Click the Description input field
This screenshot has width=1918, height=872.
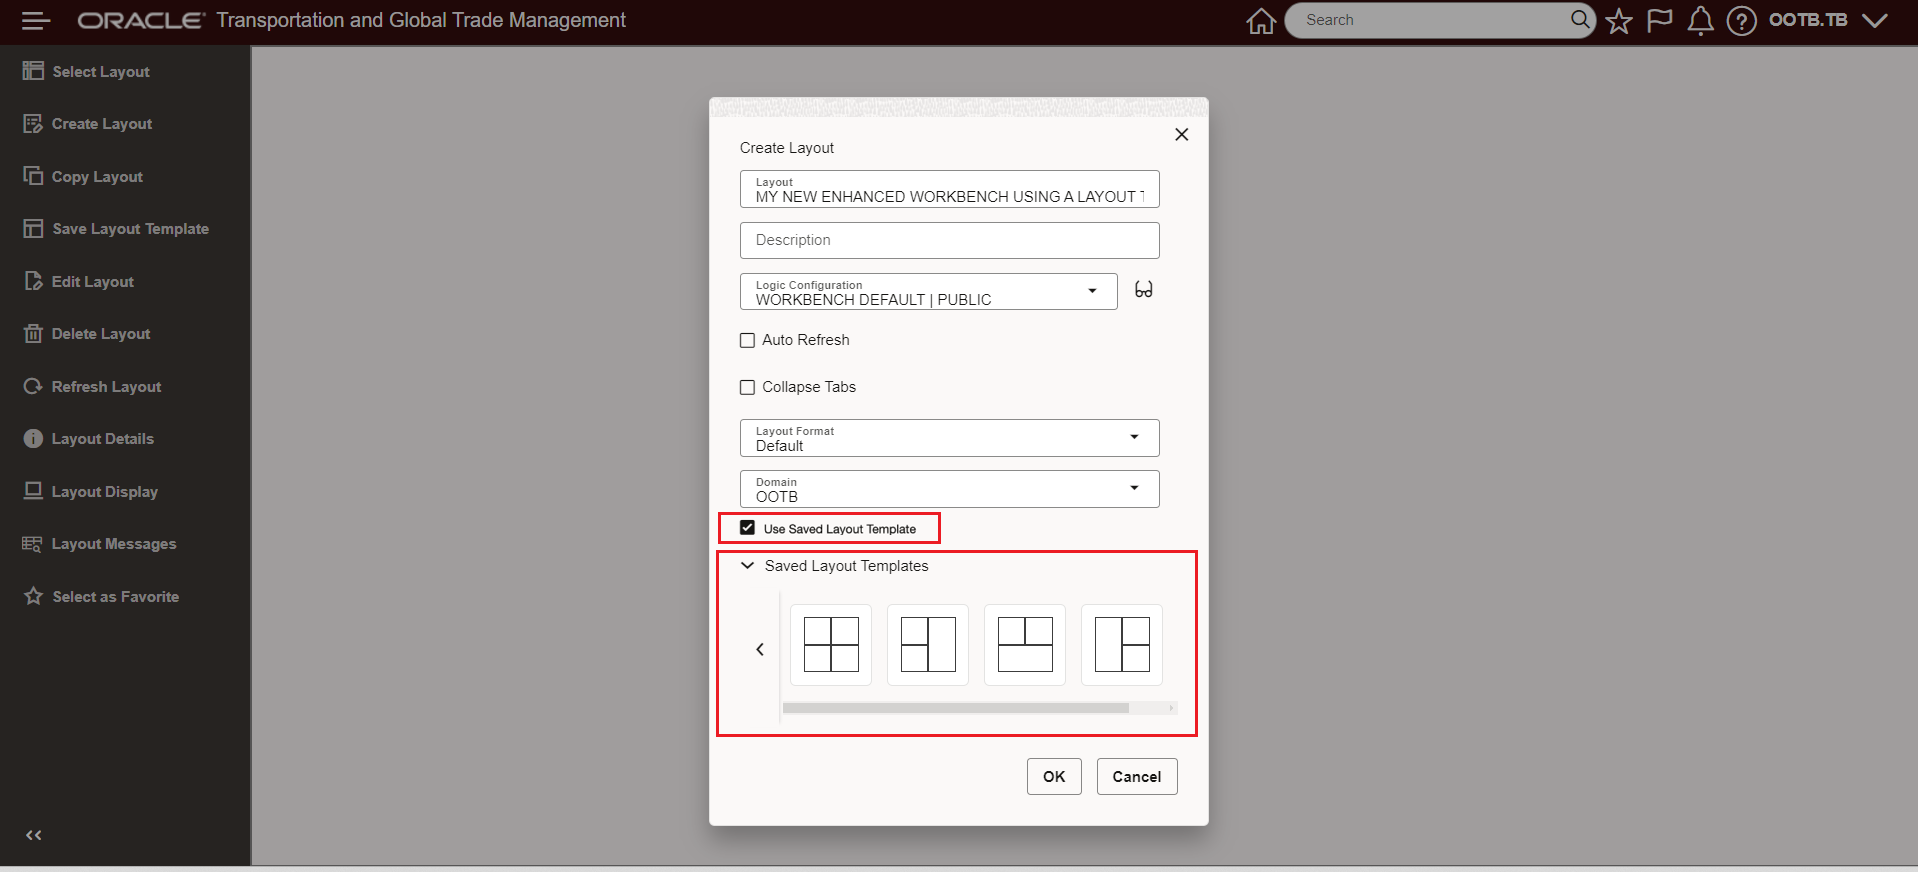[950, 240]
